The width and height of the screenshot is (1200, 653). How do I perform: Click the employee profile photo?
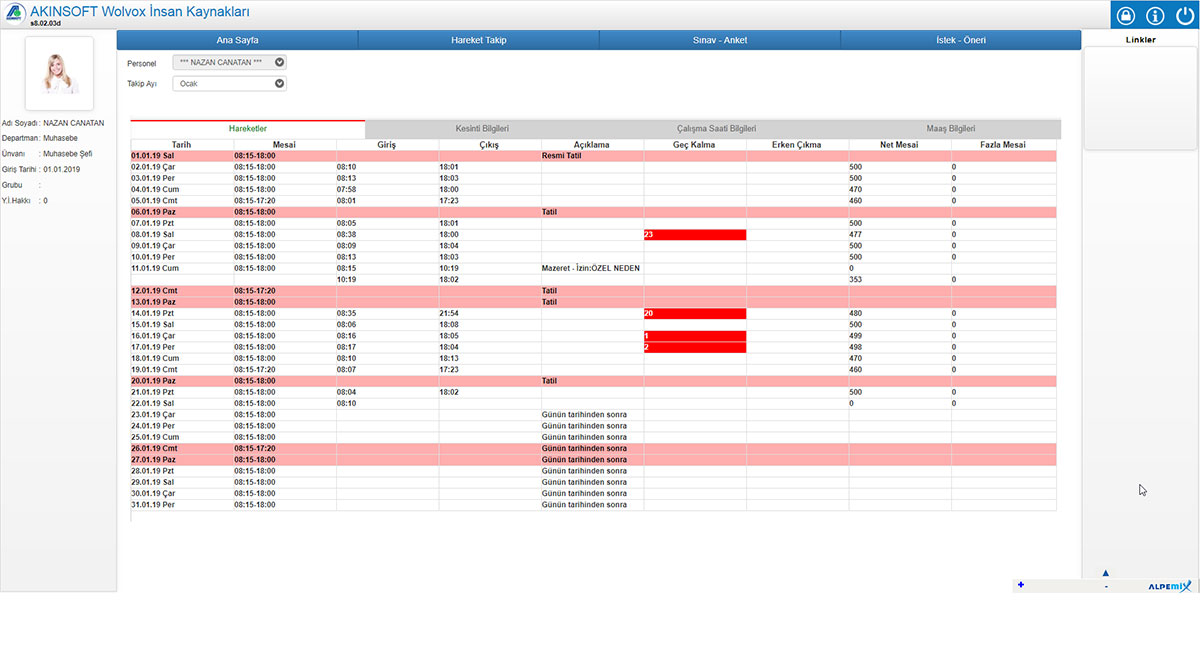[59, 73]
